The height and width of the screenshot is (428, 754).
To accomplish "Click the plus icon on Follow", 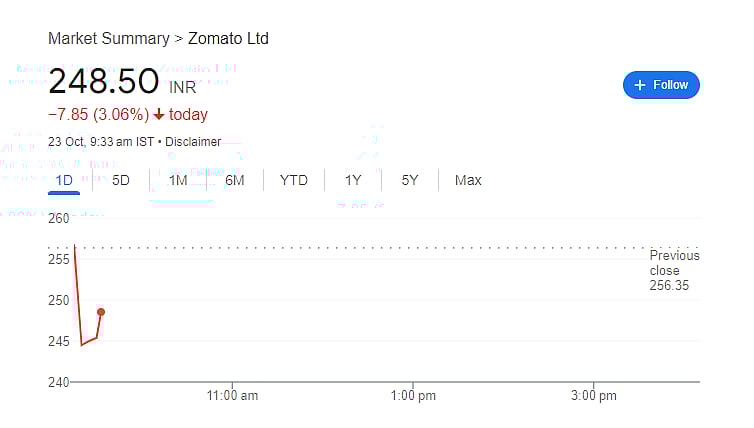I will click(640, 85).
